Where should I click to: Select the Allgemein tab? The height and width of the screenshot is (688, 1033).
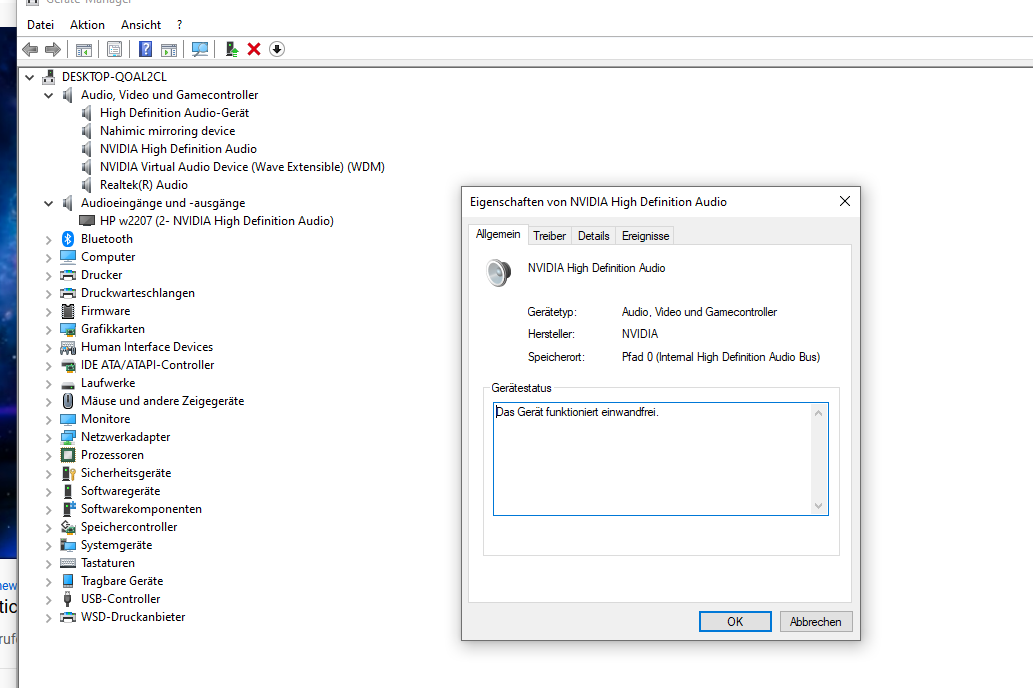(x=498, y=235)
